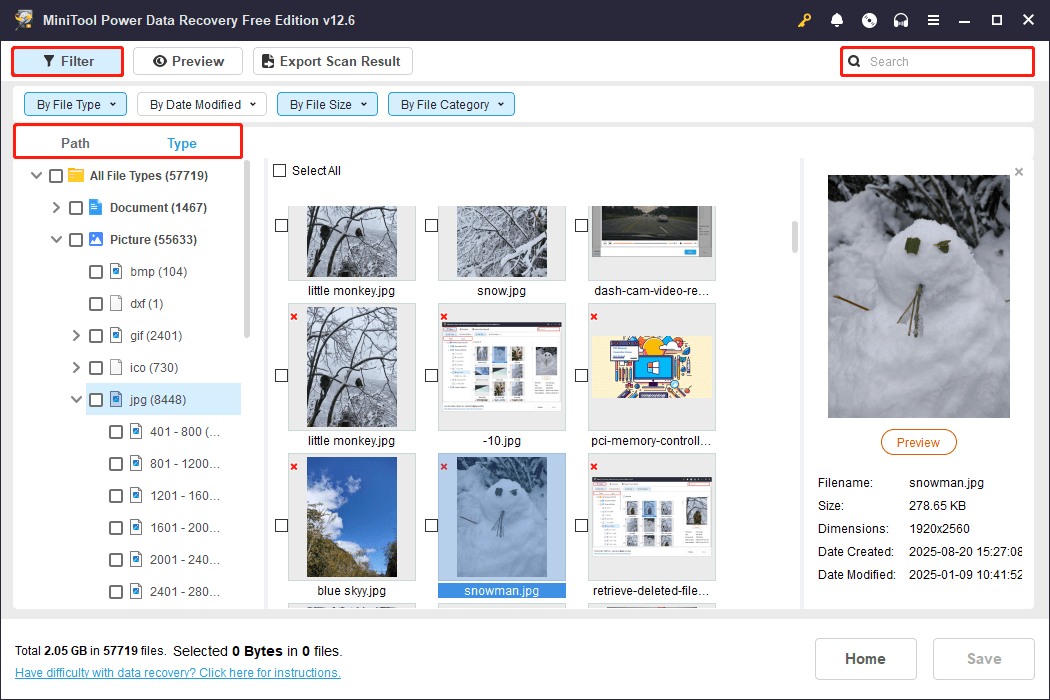This screenshot has height=700, width=1050.
Task: Check the Select All checkbox
Action: point(280,170)
